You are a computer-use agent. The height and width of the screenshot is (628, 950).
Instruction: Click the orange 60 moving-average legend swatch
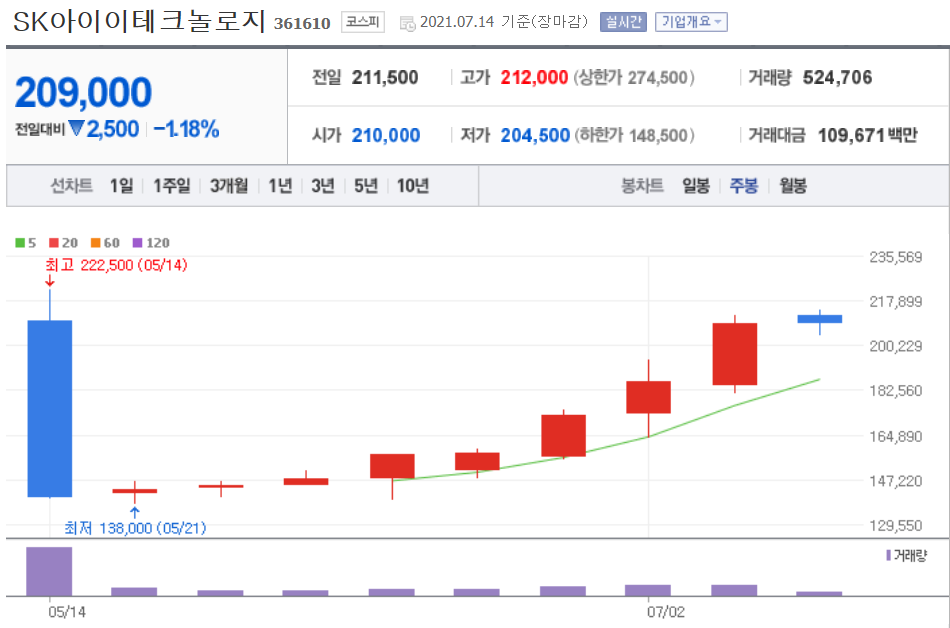point(95,243)
